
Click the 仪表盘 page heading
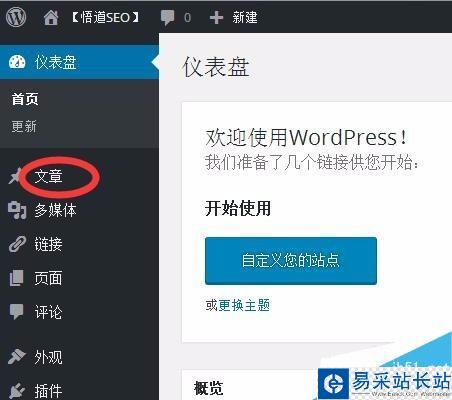(216, 67)
